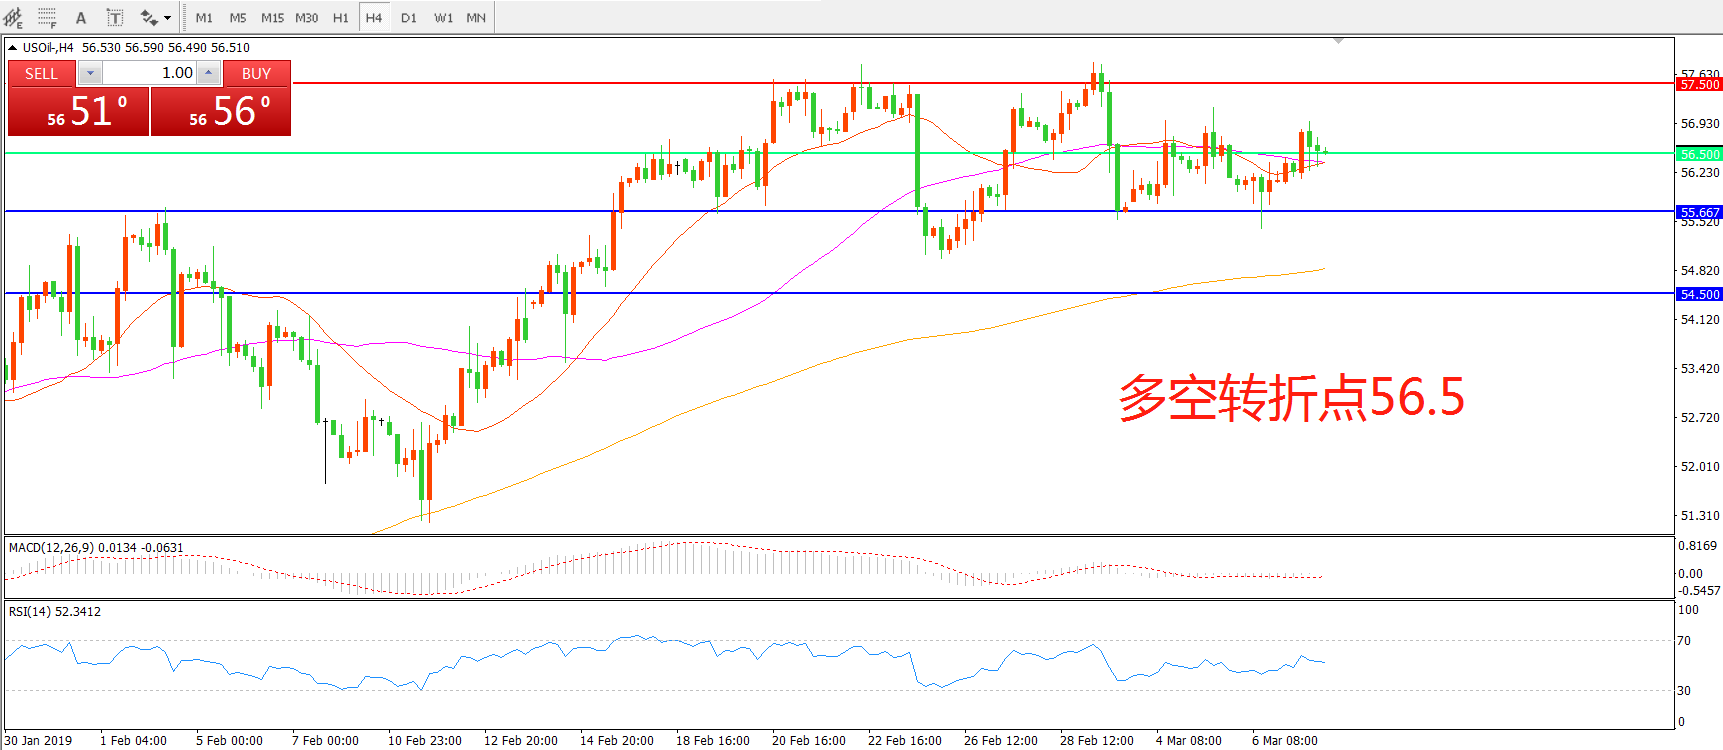Select the Fibonacci Retracement tool
This screenshot has height=750, width=1723.
click(47, 18)
